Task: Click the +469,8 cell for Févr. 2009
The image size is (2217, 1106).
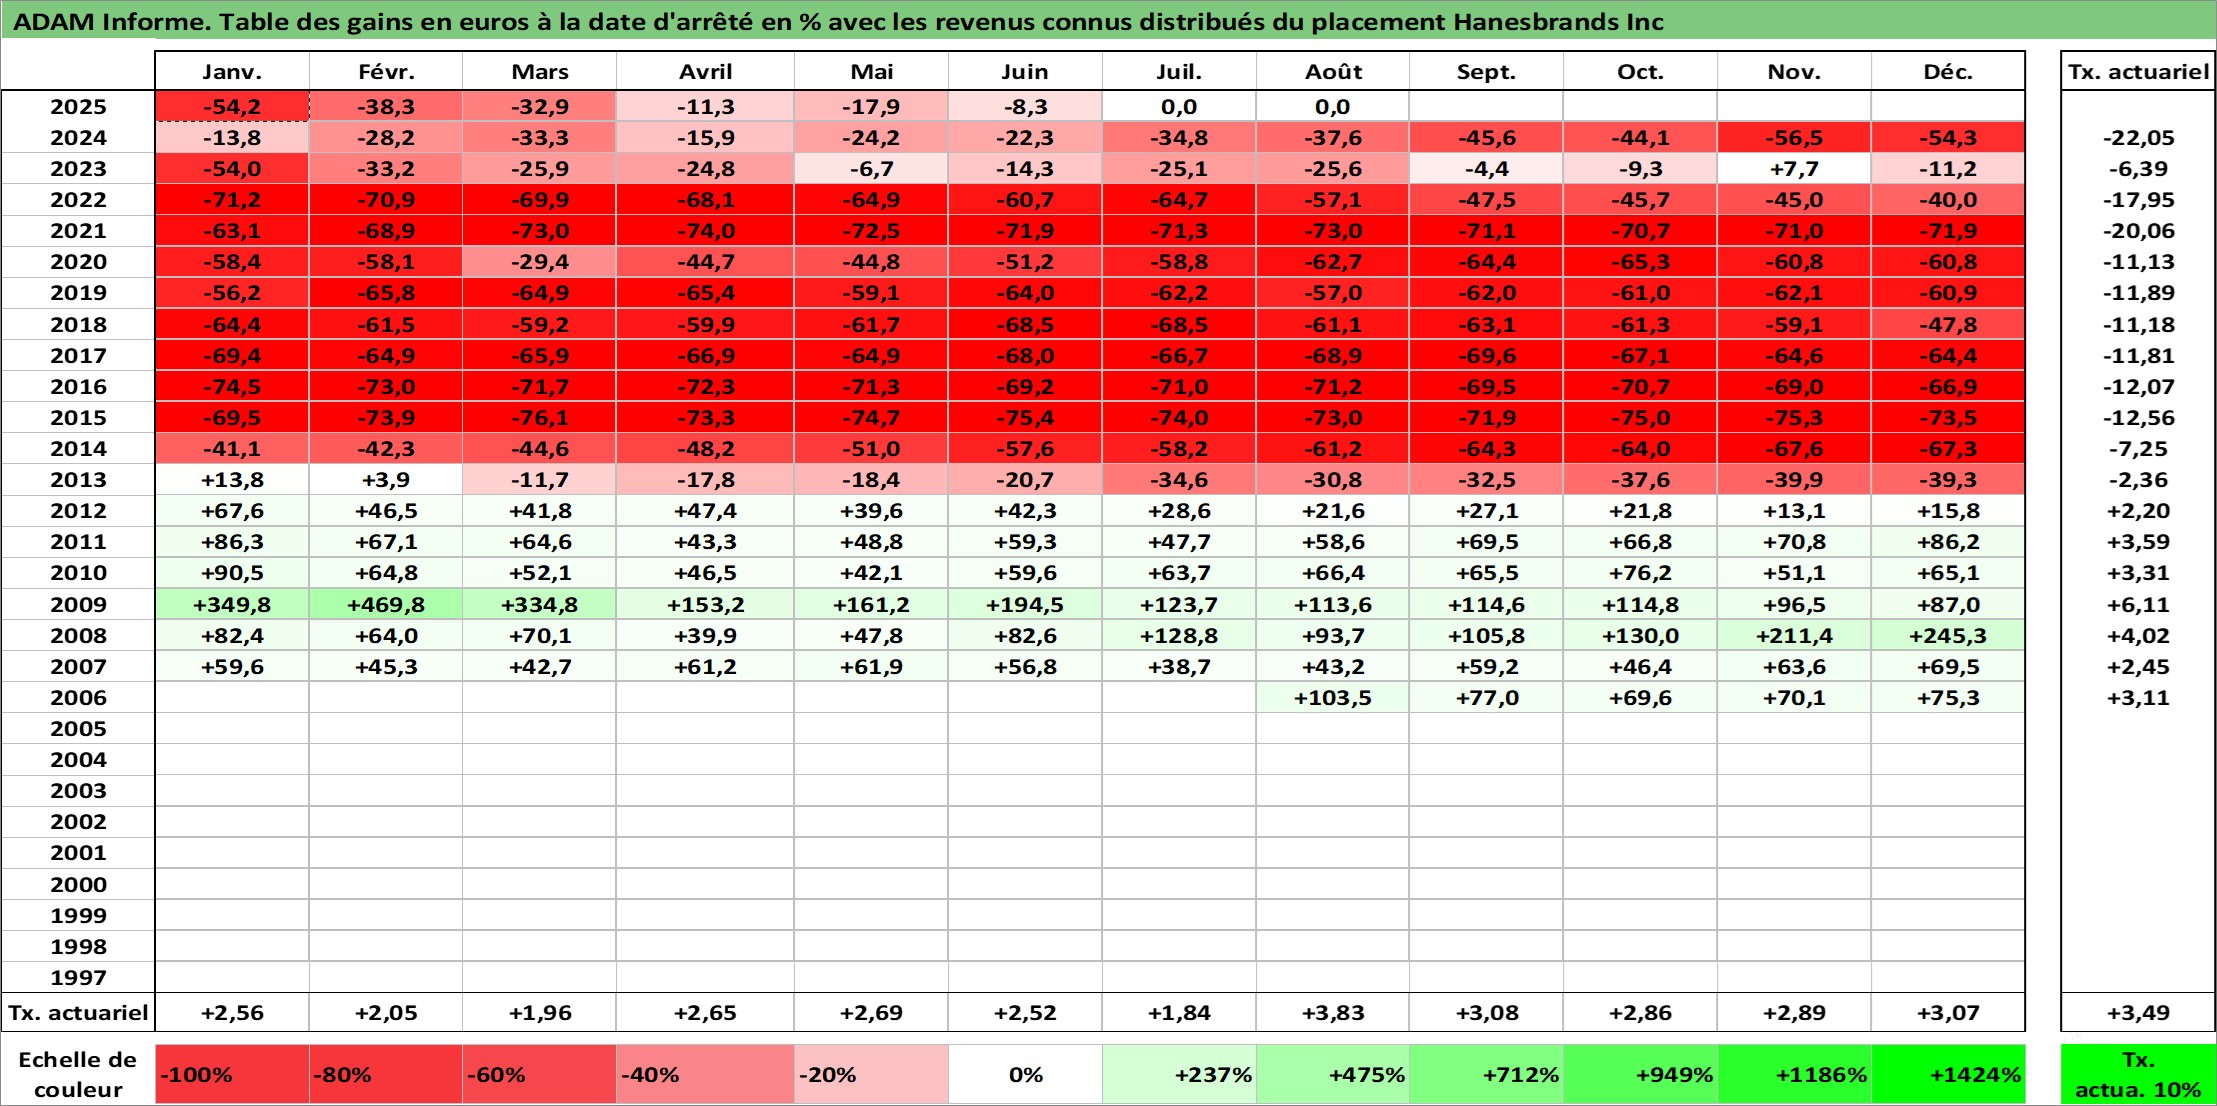Action: (386, 604)
